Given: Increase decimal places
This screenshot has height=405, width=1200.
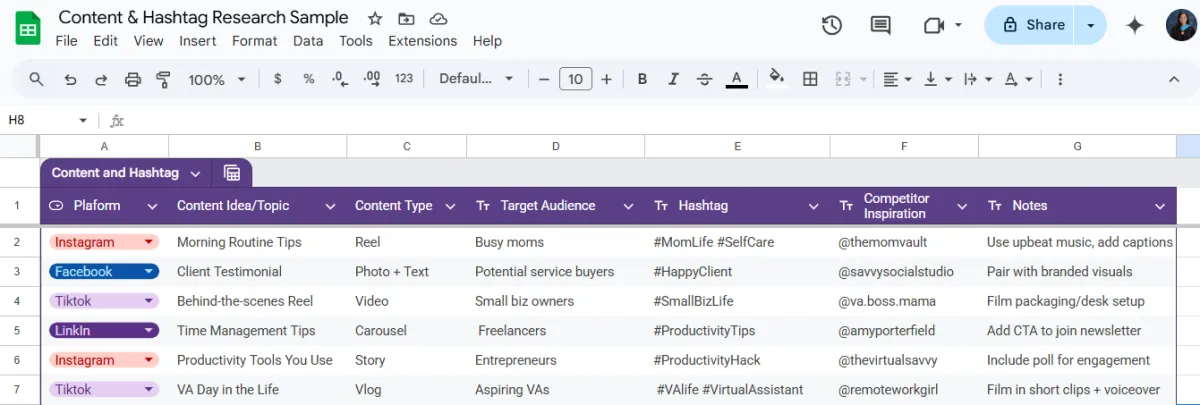Looking at the screenshot, I should pos(372,79).
